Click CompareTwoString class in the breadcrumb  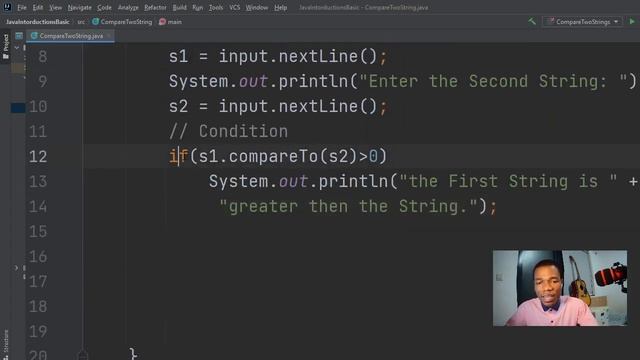pyautogui.click(x=122, y=22)
